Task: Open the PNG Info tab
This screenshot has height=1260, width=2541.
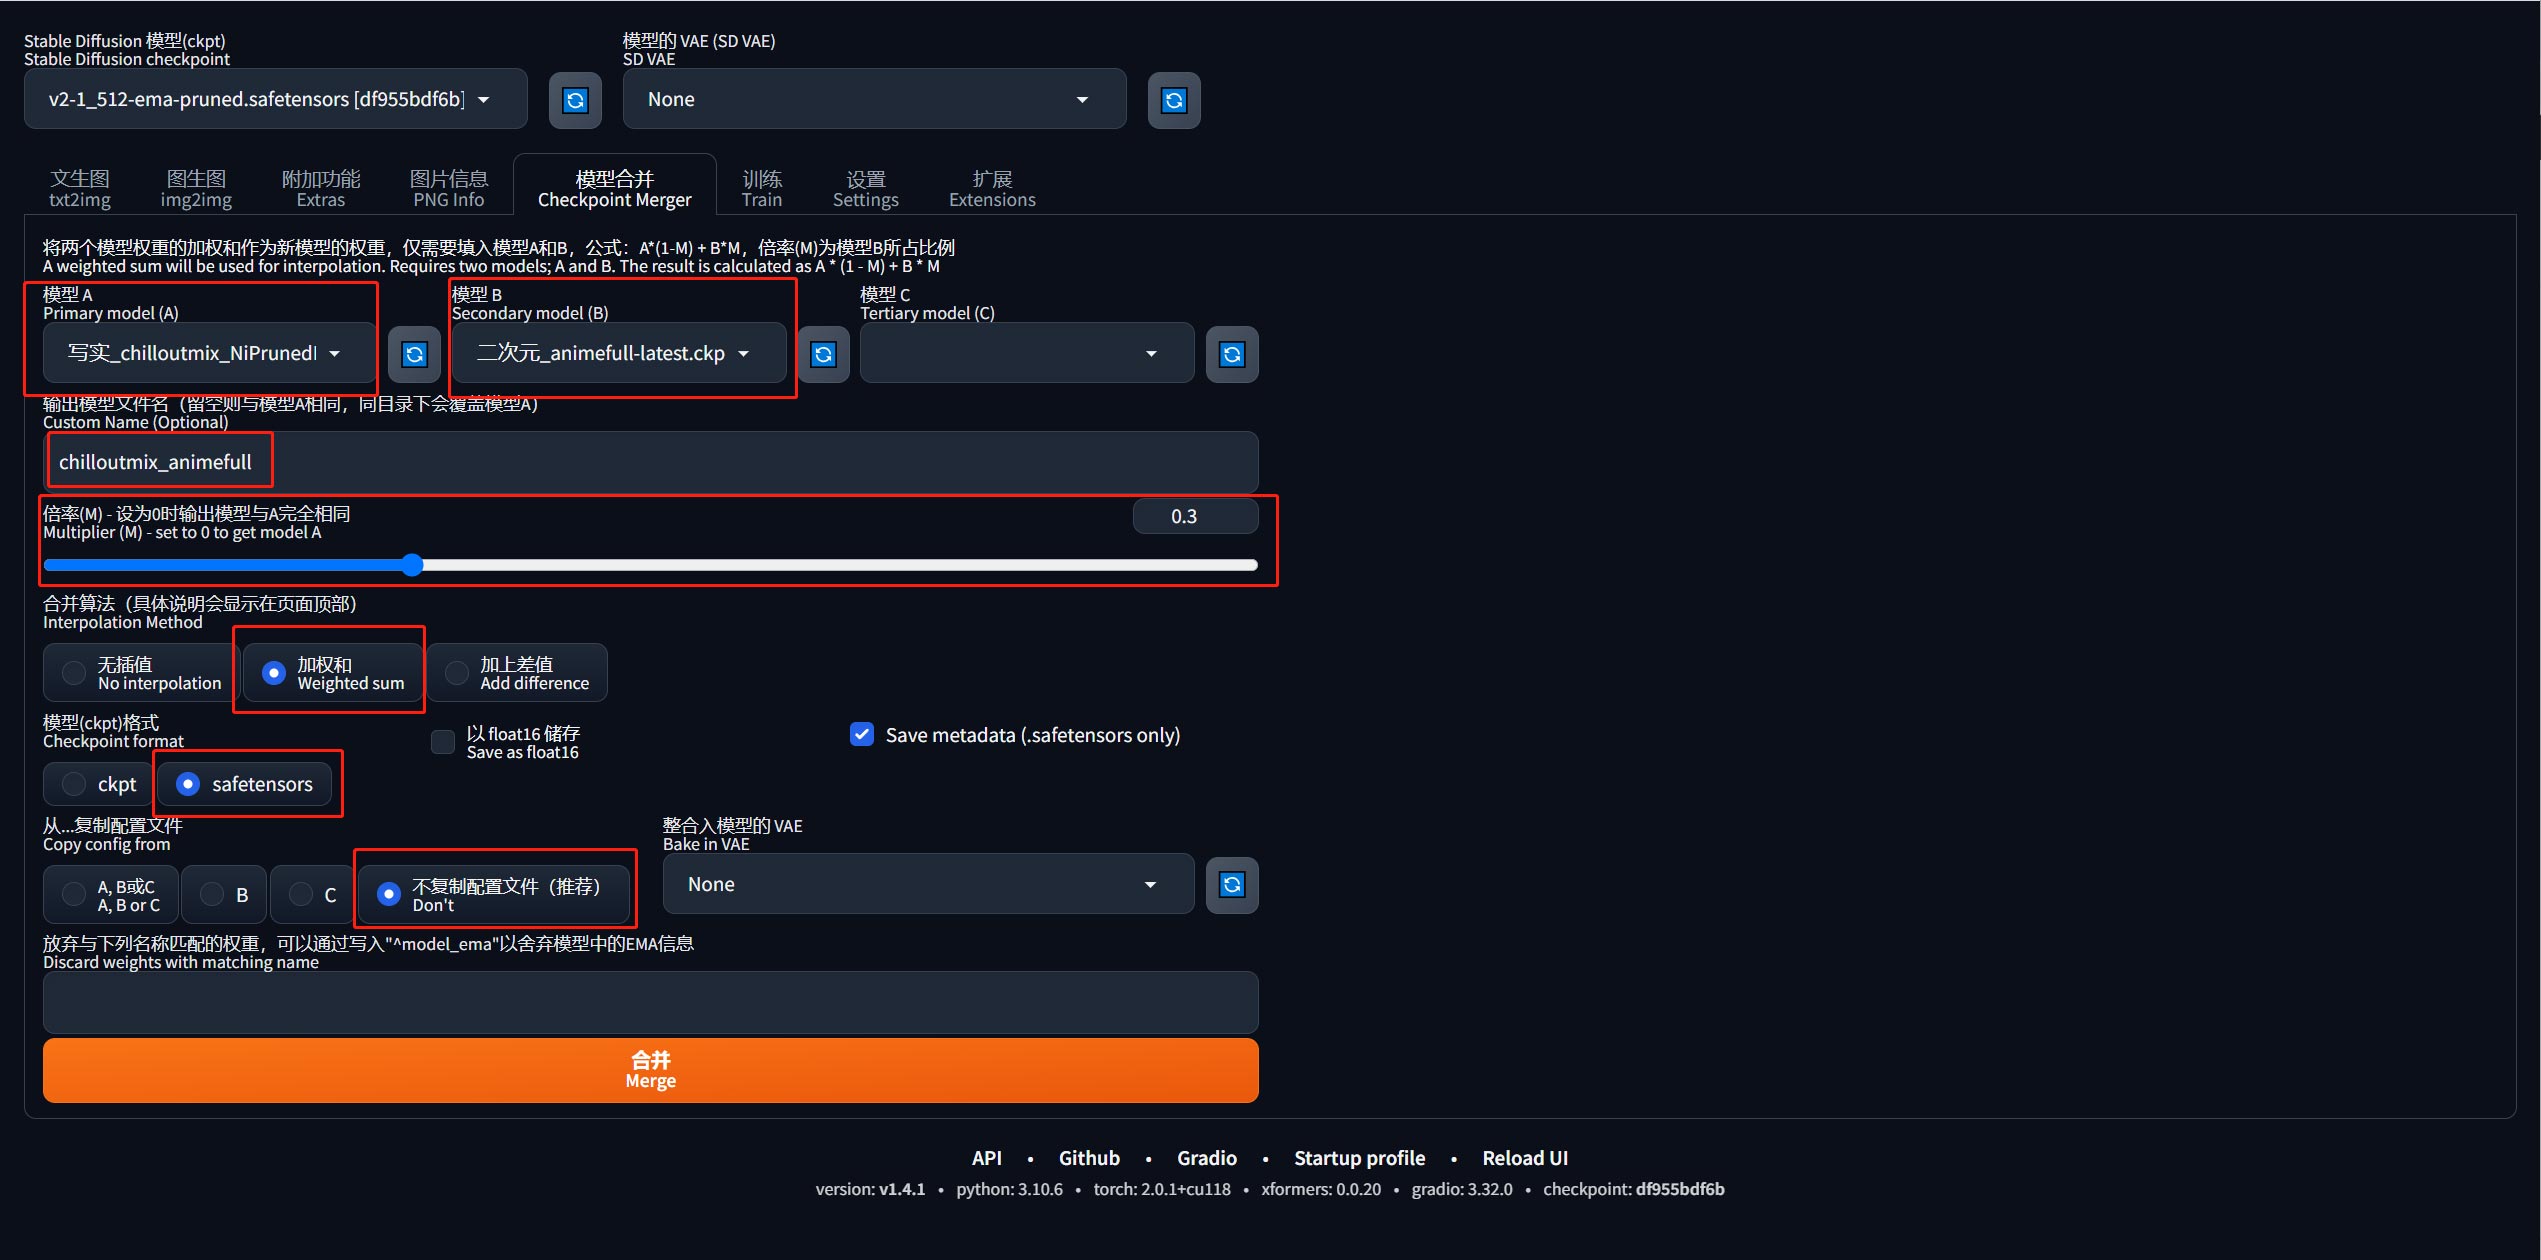Action: coord(449,188)
